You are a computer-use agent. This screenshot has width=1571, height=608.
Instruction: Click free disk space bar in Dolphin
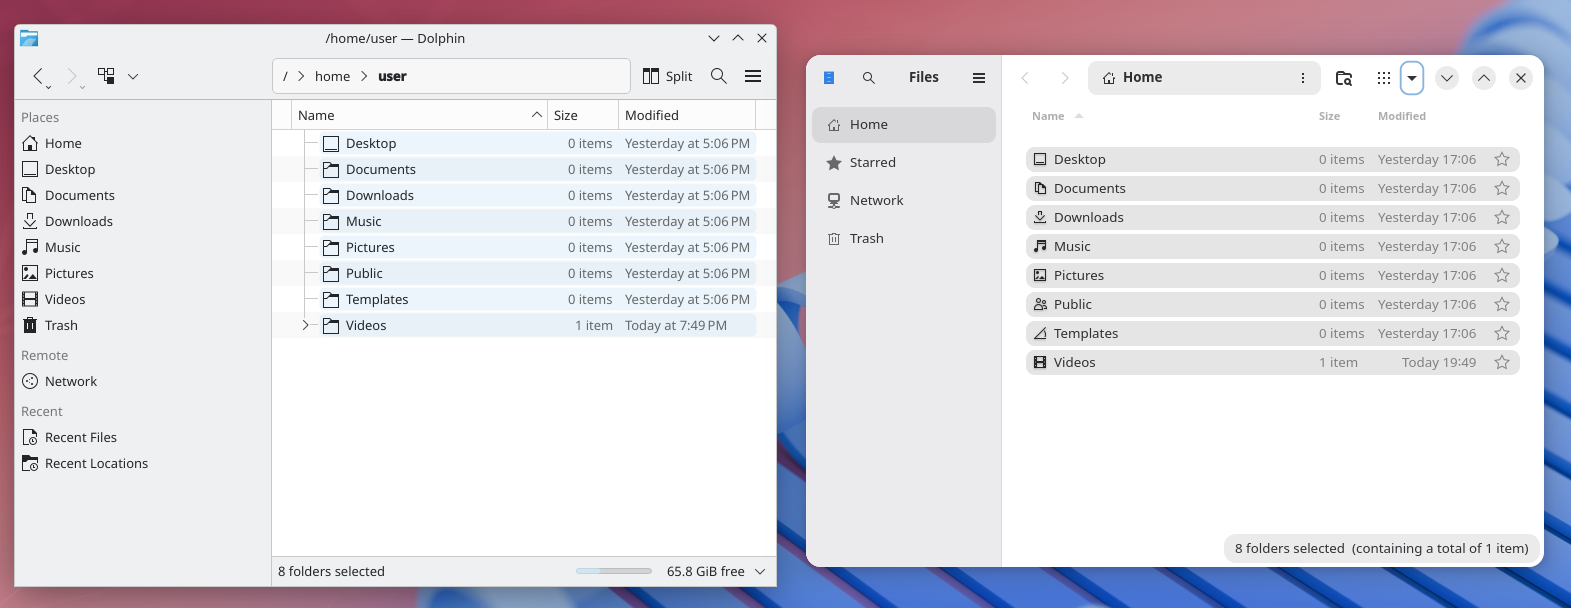614,571
